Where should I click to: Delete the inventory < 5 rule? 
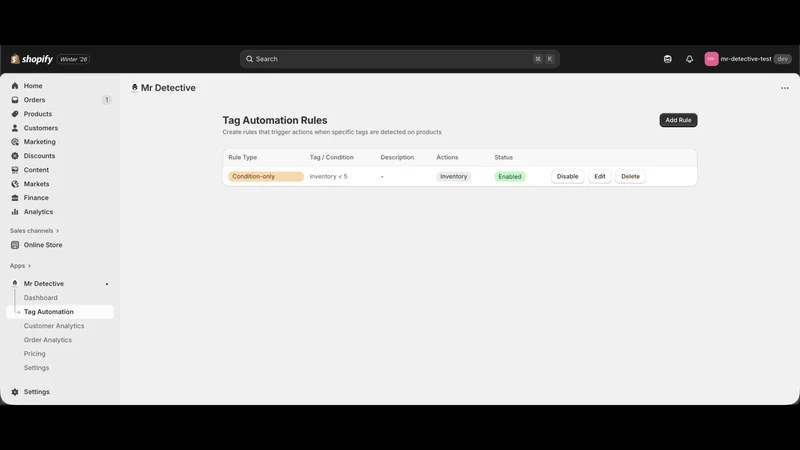[x=630, y=177]
